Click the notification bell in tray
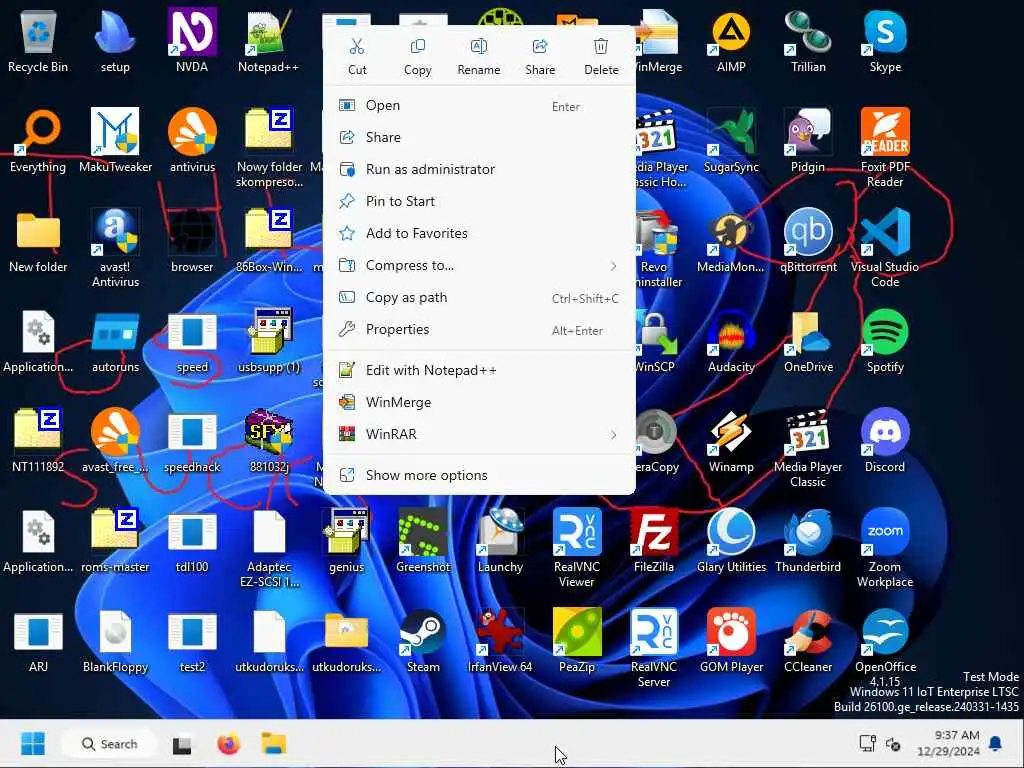 tap(995, 743)
